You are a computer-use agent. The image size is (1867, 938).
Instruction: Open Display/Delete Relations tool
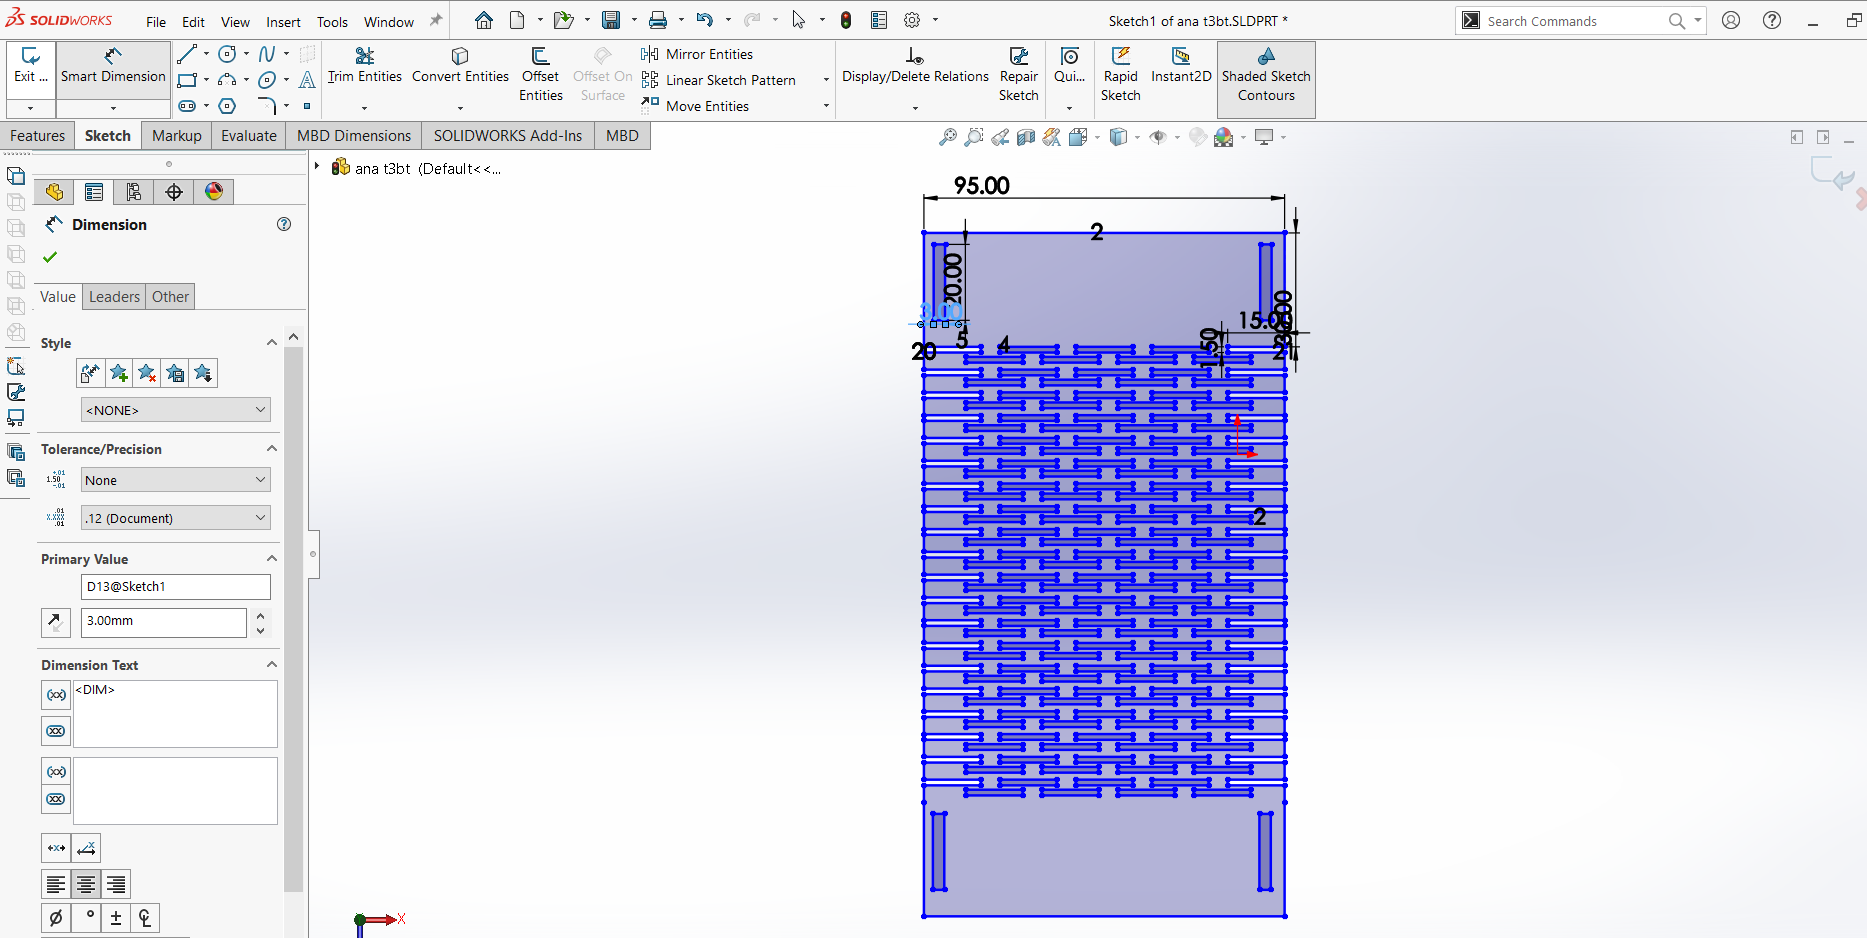[914, 66]
